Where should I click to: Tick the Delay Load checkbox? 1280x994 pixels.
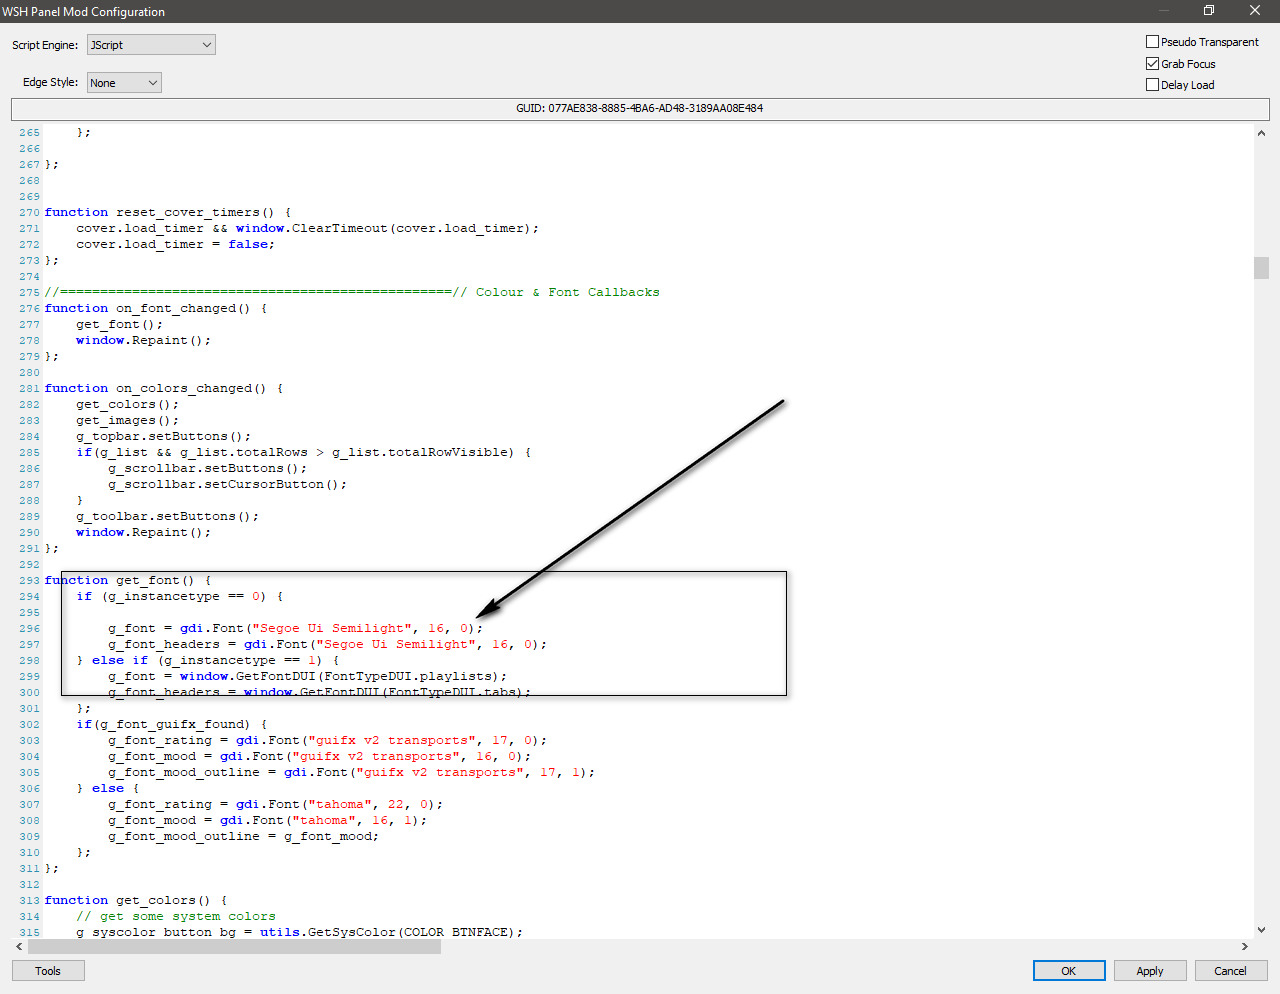point(1152,85)
